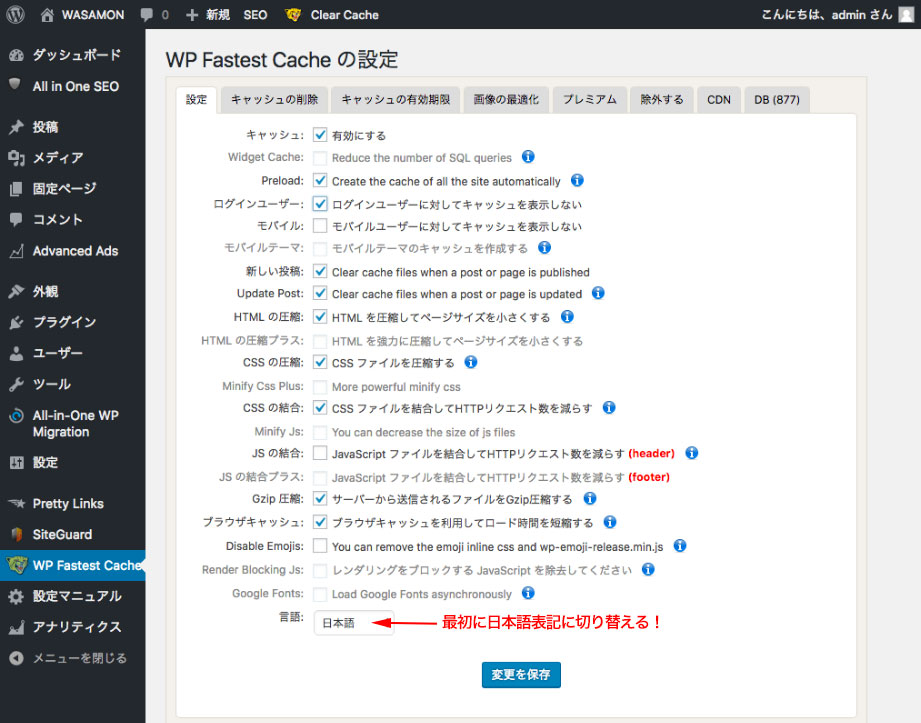This screenshot has height=723, width=921.
Task: Click the WordPress logo icon in admin bar
Action: [15, 15]
